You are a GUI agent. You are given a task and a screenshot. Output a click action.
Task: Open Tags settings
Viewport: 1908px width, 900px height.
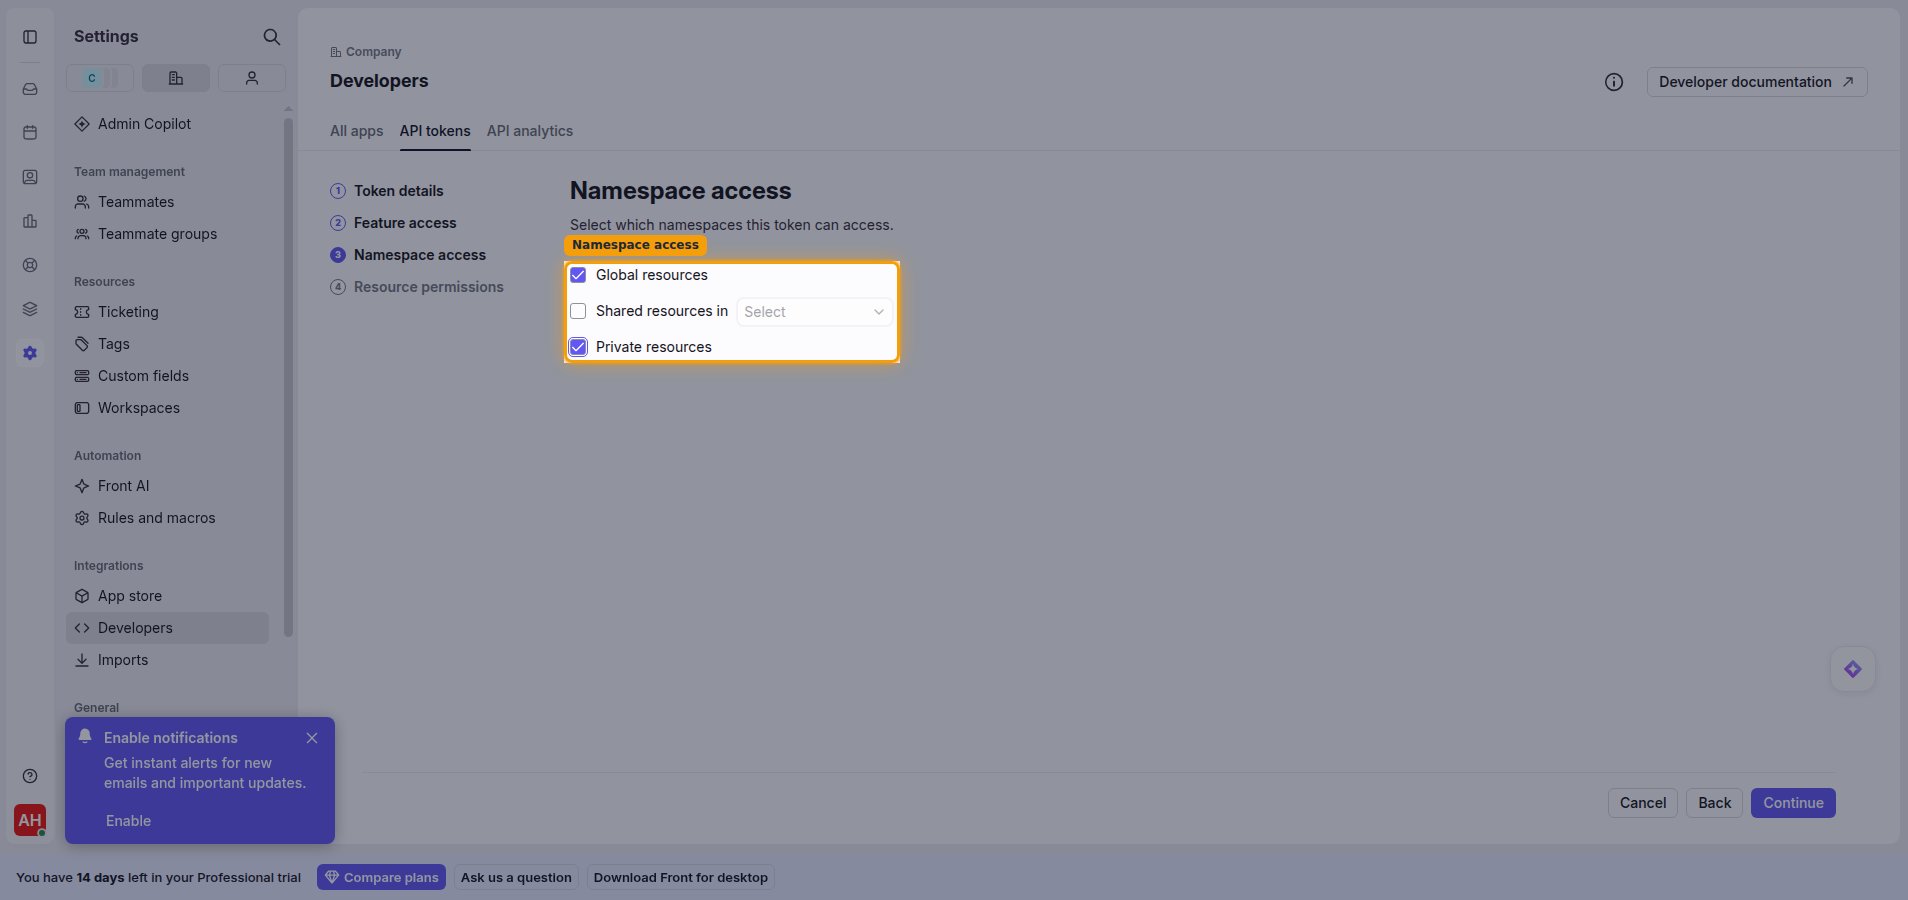pos(167,344)
